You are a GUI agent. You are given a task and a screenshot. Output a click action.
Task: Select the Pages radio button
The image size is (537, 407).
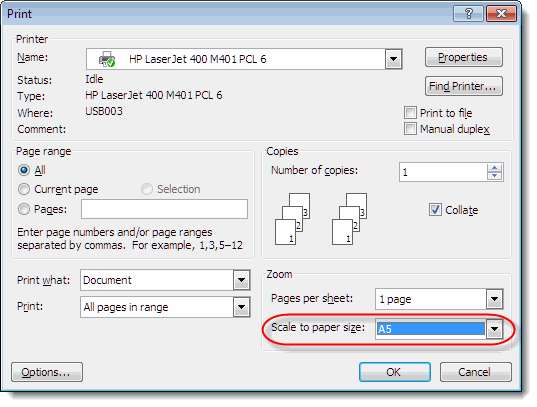(x=24, y=209)
